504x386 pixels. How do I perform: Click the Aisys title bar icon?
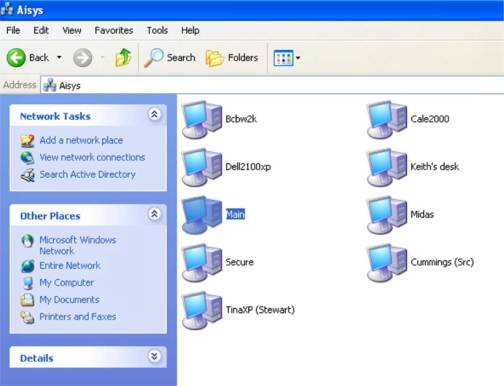pyautogui.click(x=7, y=10)
